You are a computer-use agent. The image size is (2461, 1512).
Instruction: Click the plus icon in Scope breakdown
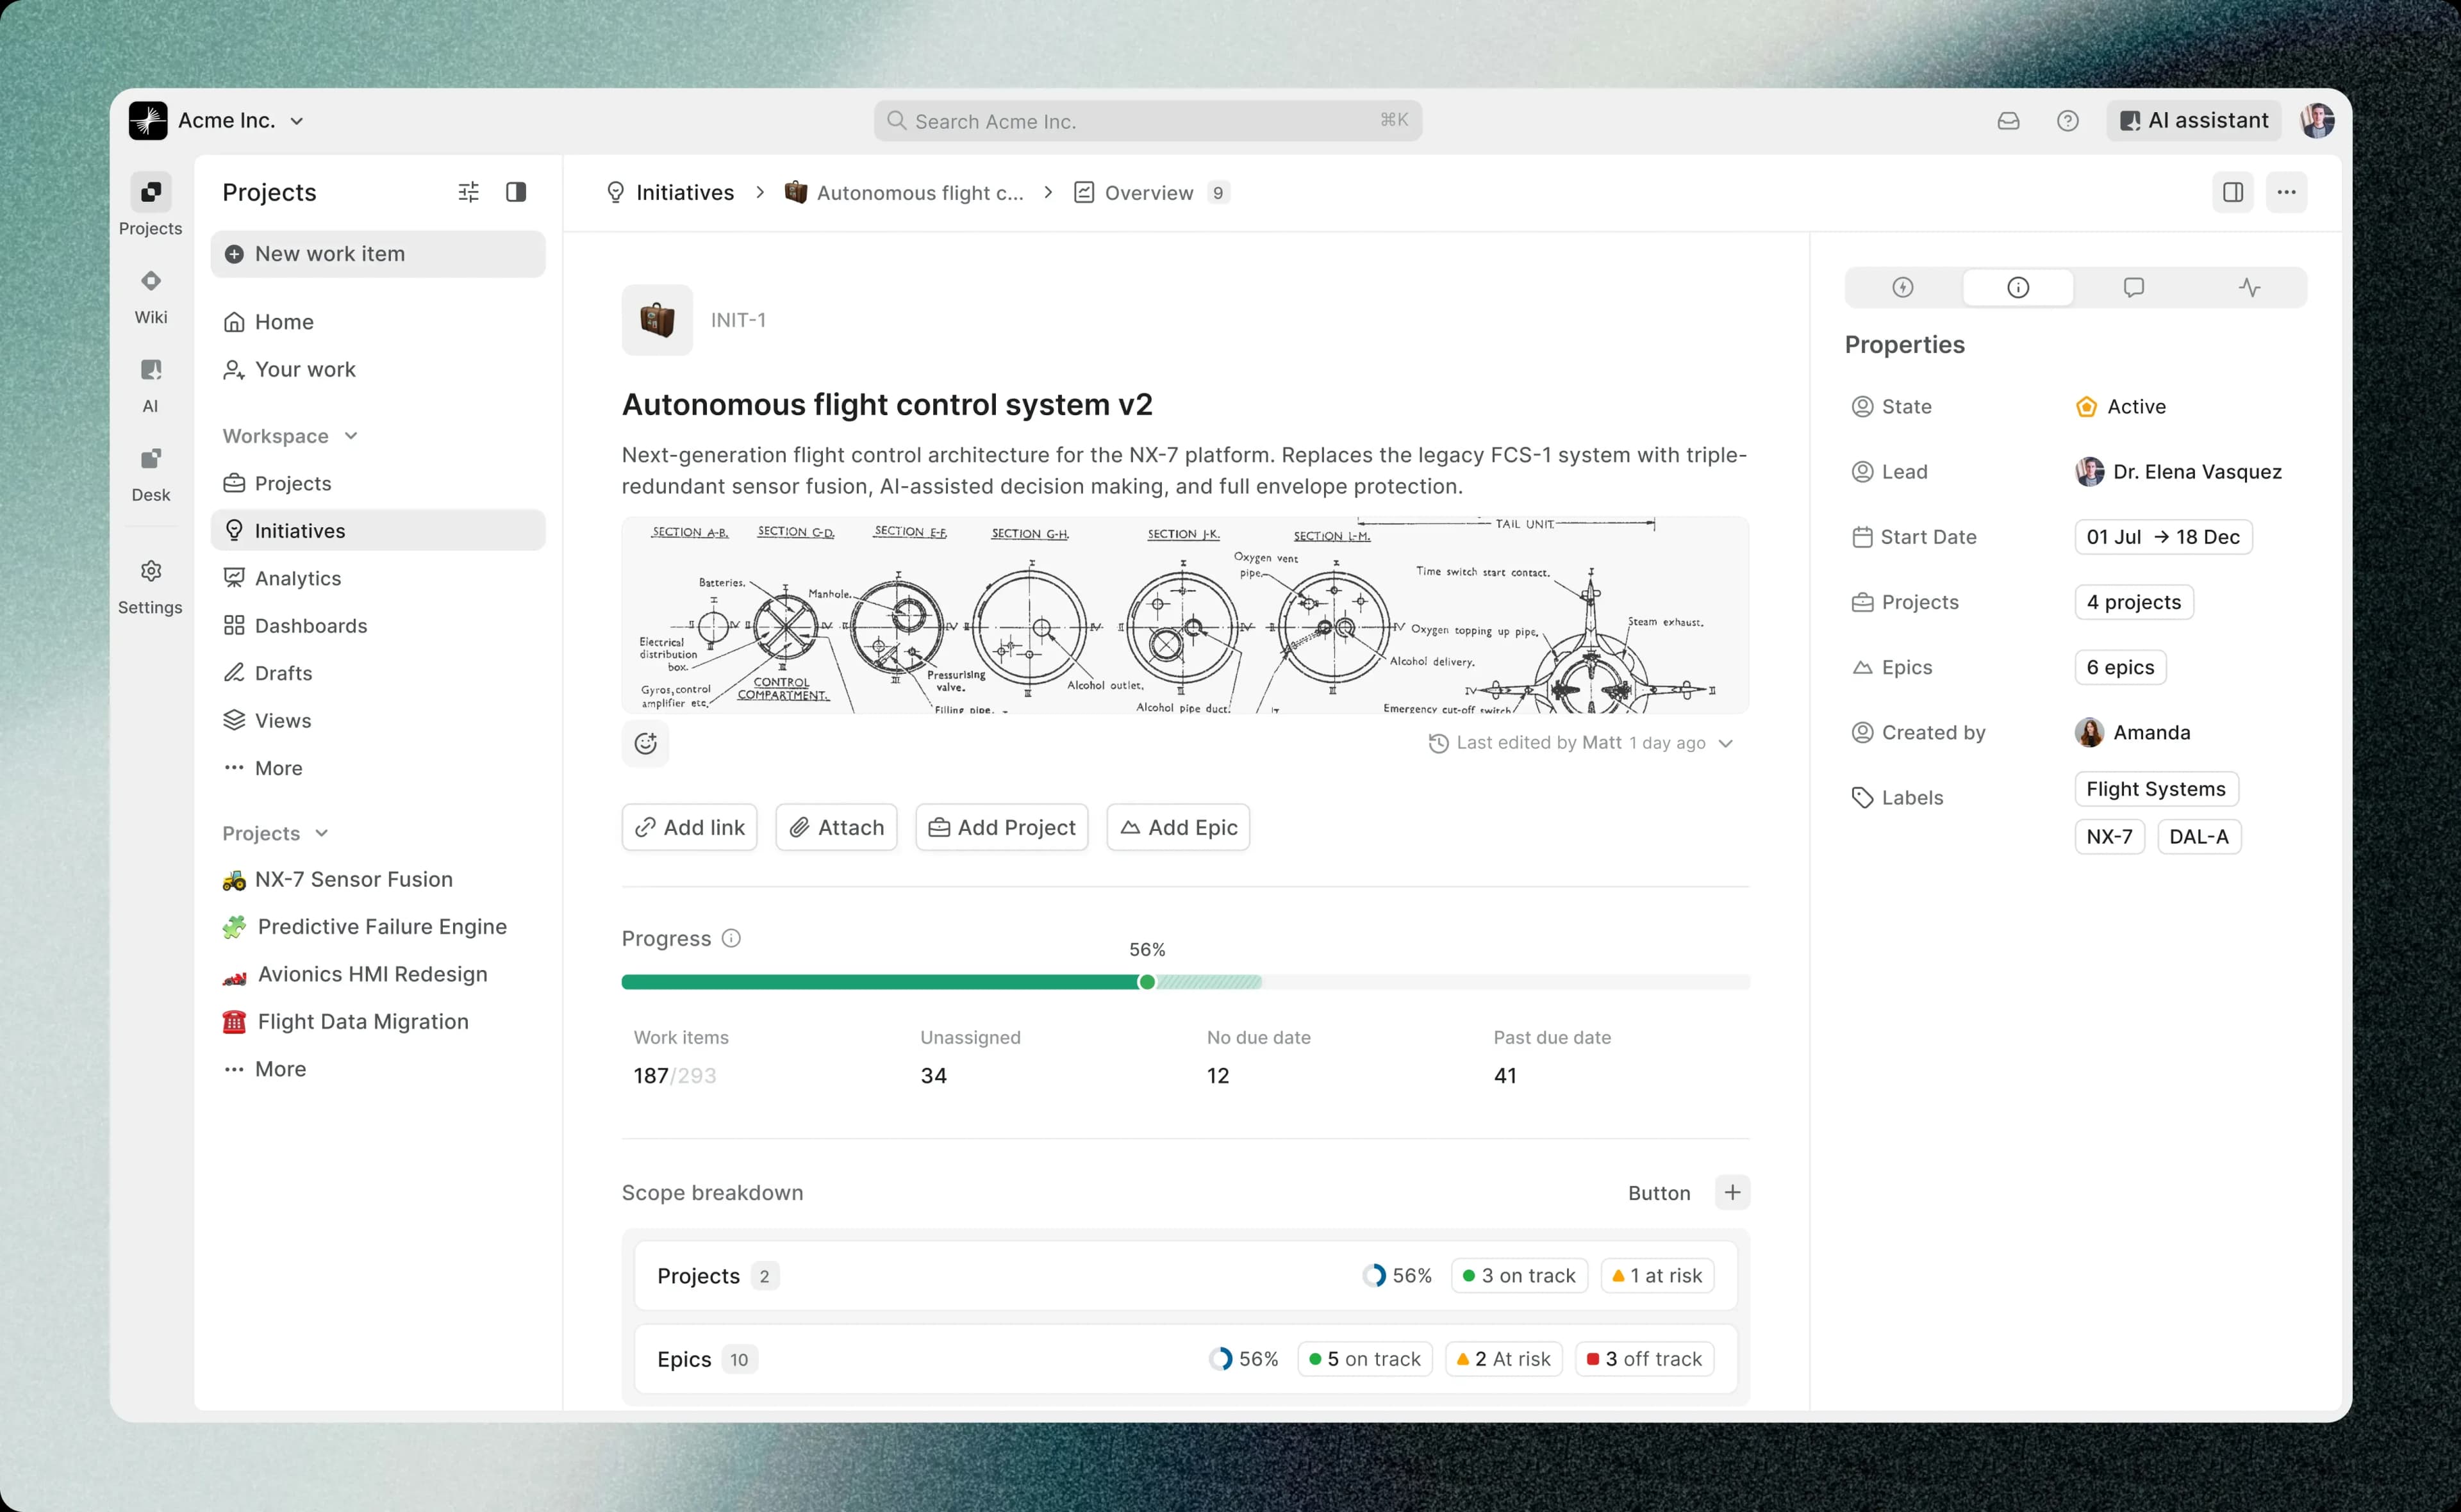(x=1732, y=1192)
